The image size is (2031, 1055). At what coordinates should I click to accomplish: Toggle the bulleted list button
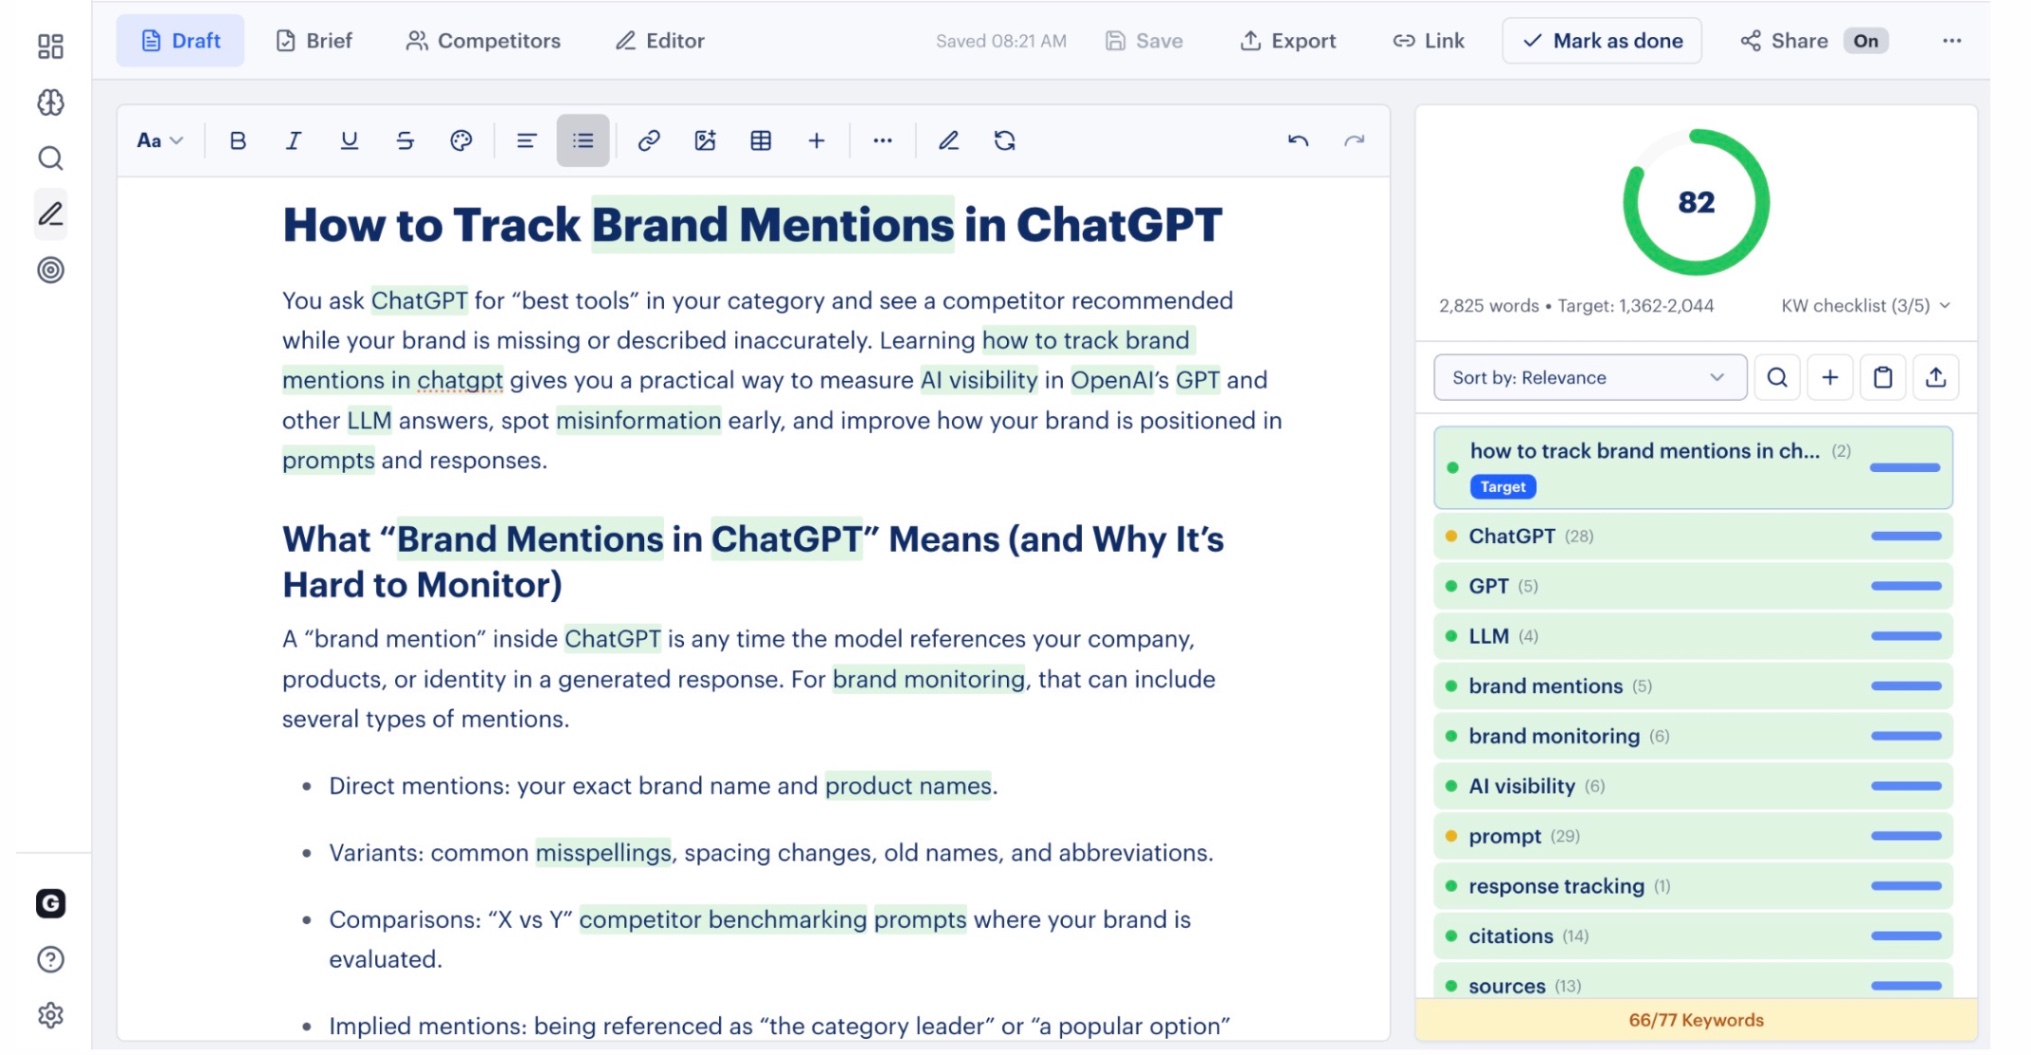[x=583, y=141]
